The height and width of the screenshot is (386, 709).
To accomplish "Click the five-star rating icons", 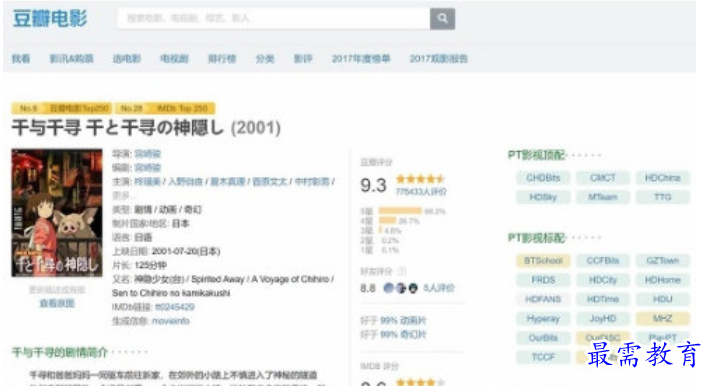I will (x=420, y=179).
